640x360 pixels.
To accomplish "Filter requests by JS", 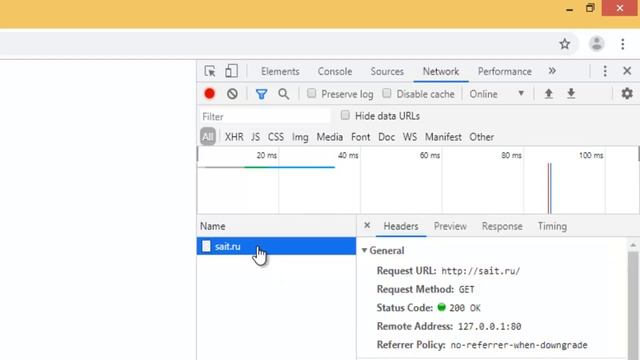I will (x=256, y=137).
